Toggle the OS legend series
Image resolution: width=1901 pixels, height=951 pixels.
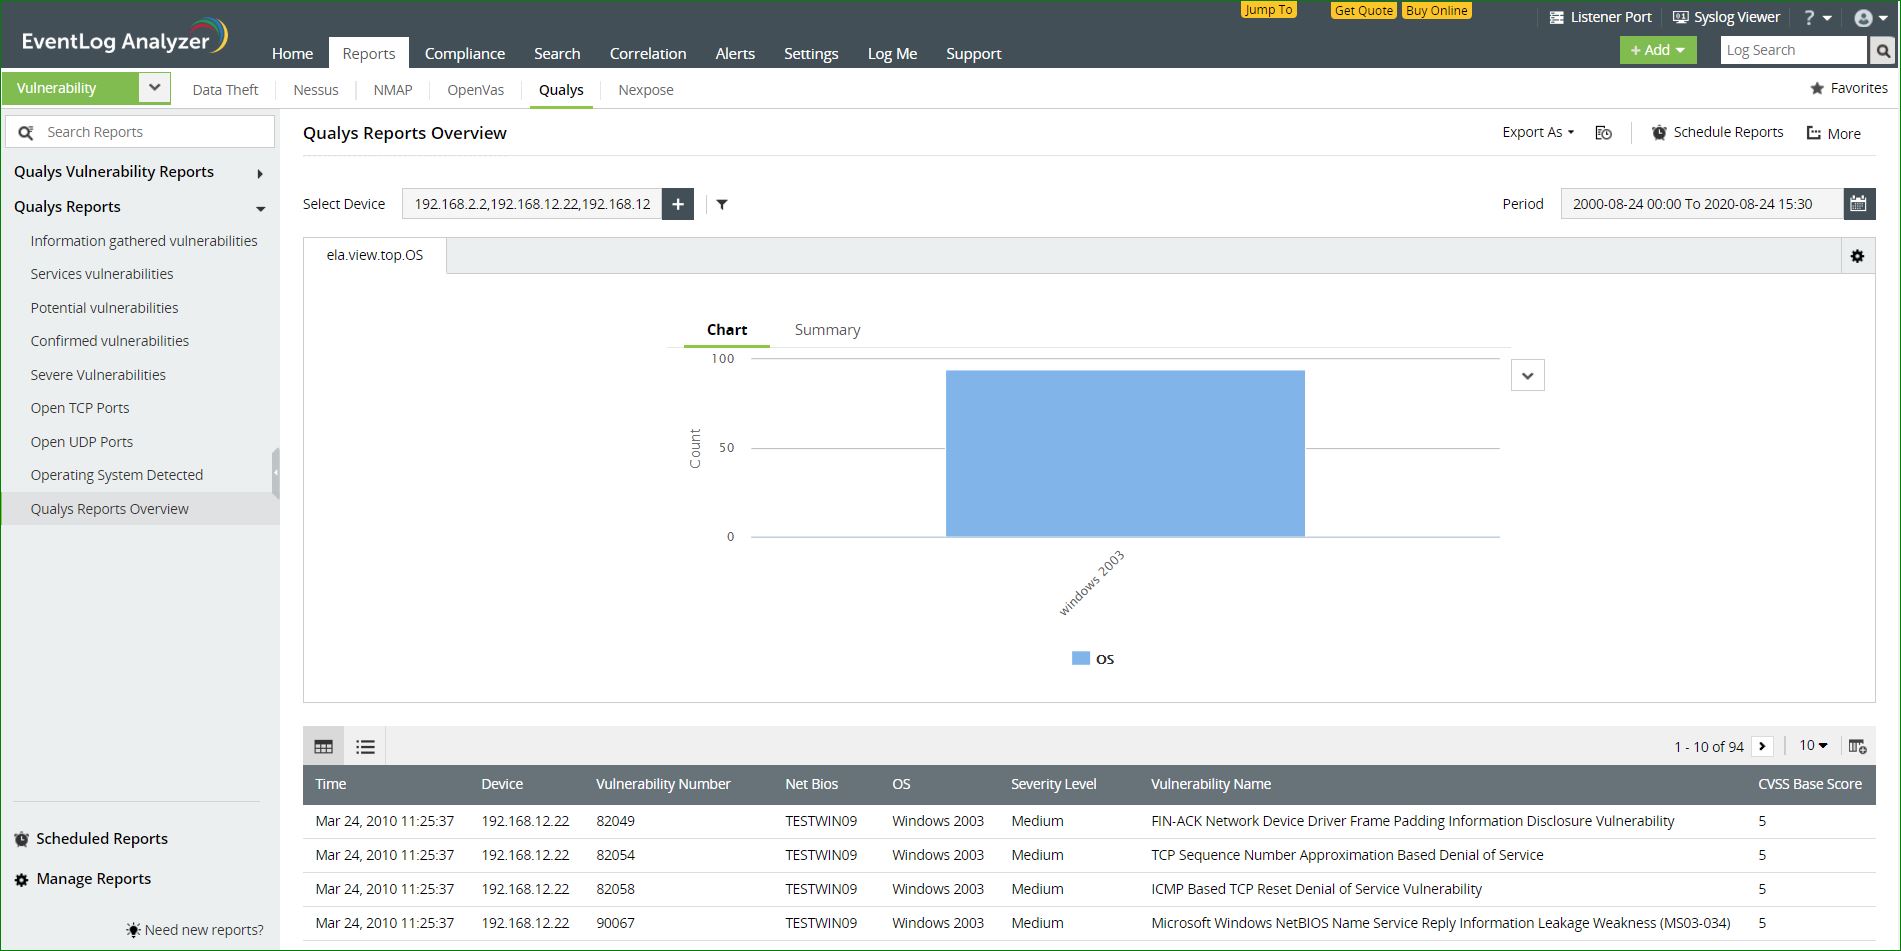click(x=1092, y=659)
